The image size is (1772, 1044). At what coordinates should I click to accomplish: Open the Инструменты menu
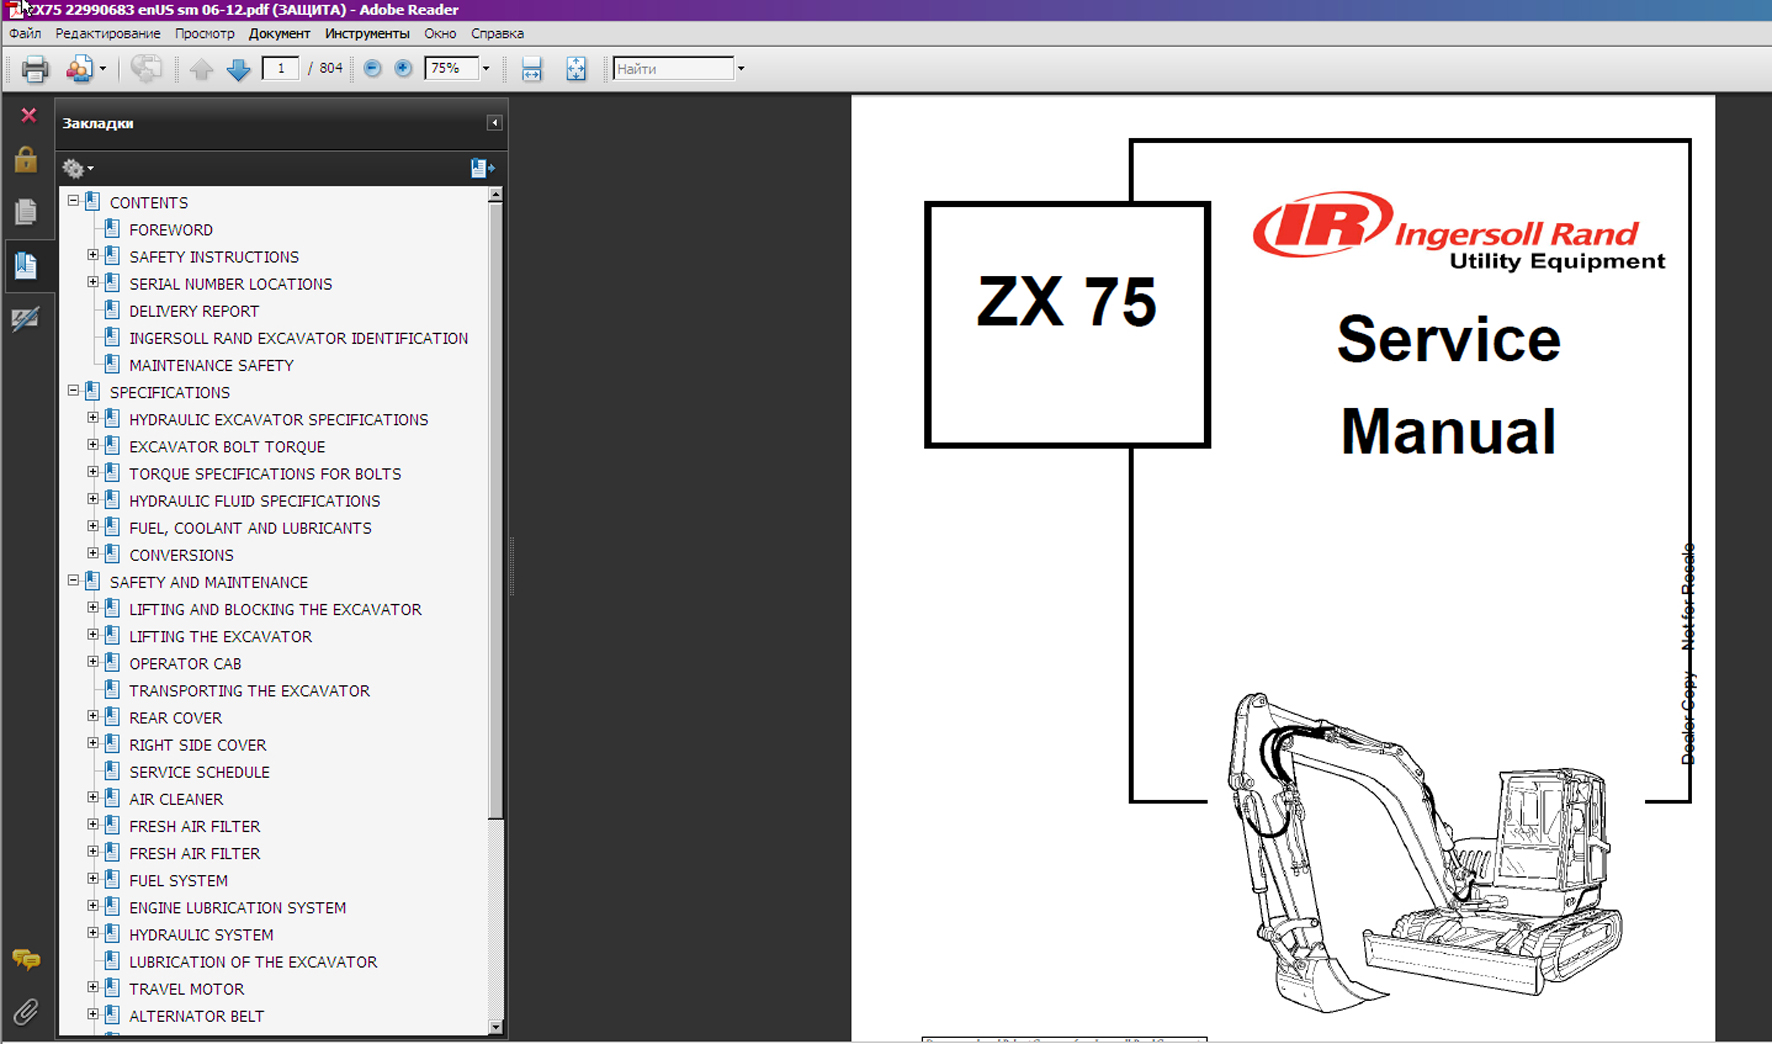(x=367, y=33)
